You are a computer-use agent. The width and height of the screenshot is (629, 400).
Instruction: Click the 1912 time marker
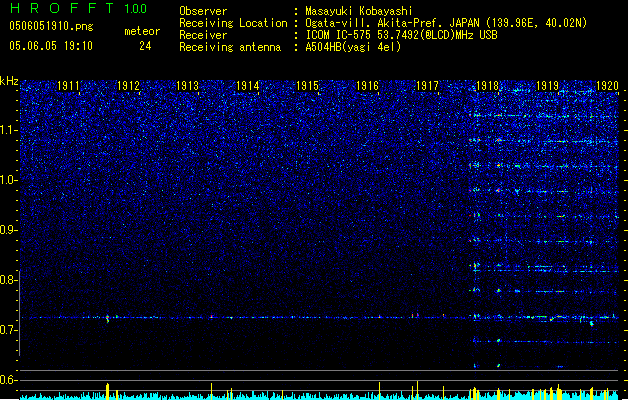click(128, 86)
